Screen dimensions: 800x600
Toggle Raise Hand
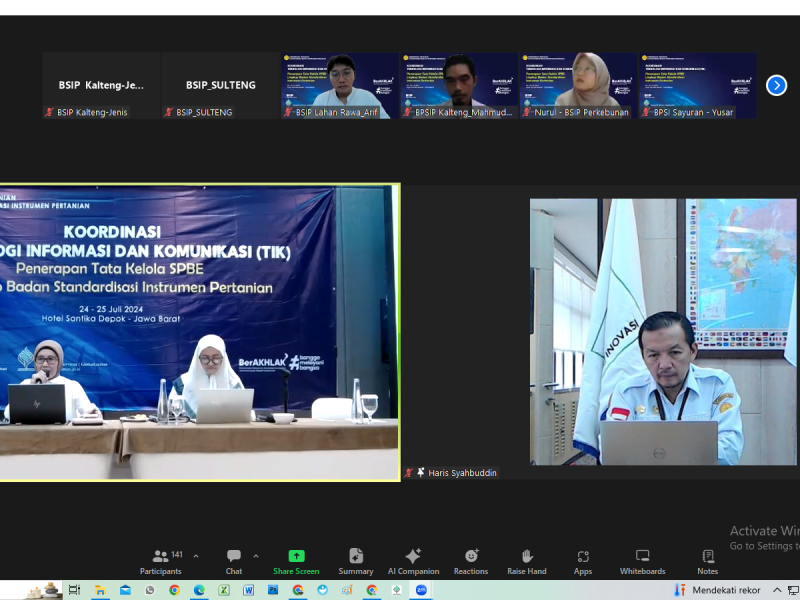click(527, 560)
